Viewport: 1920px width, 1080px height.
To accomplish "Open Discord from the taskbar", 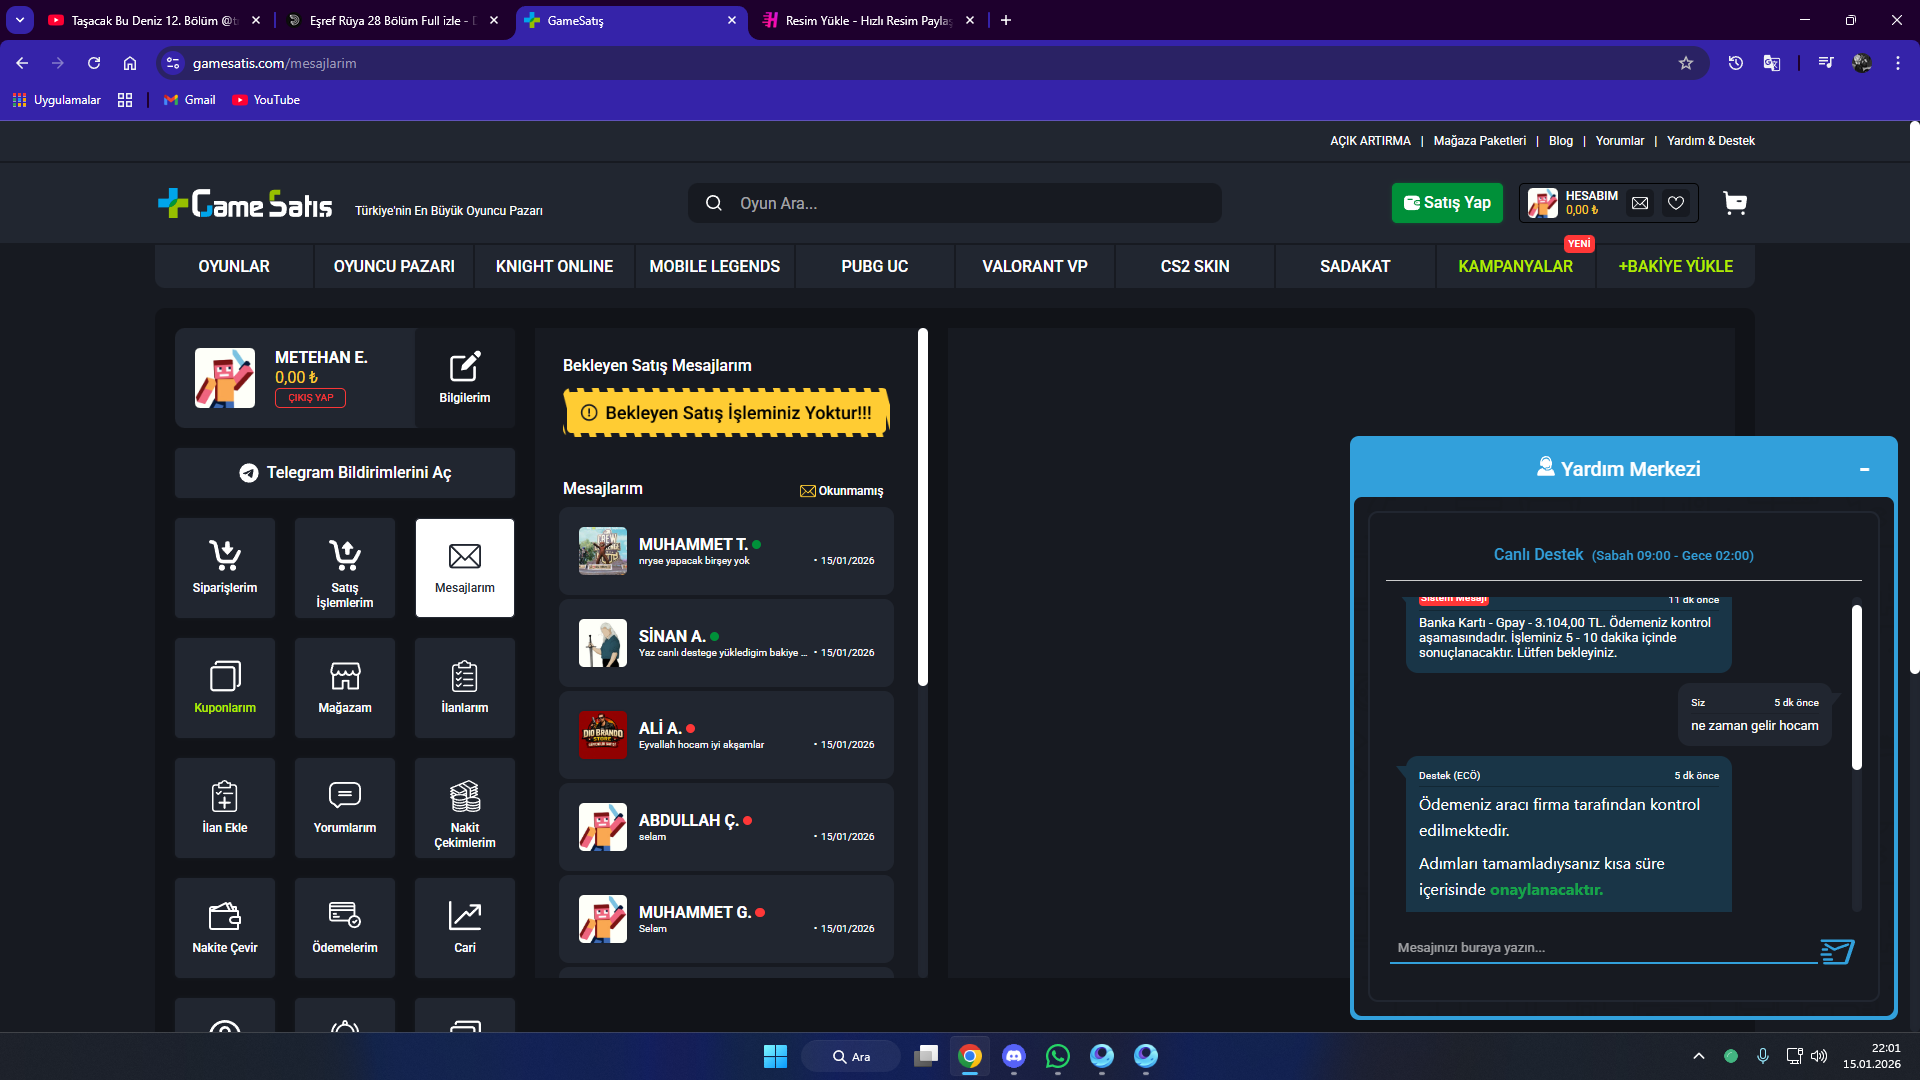I will pos(1014,1056).
